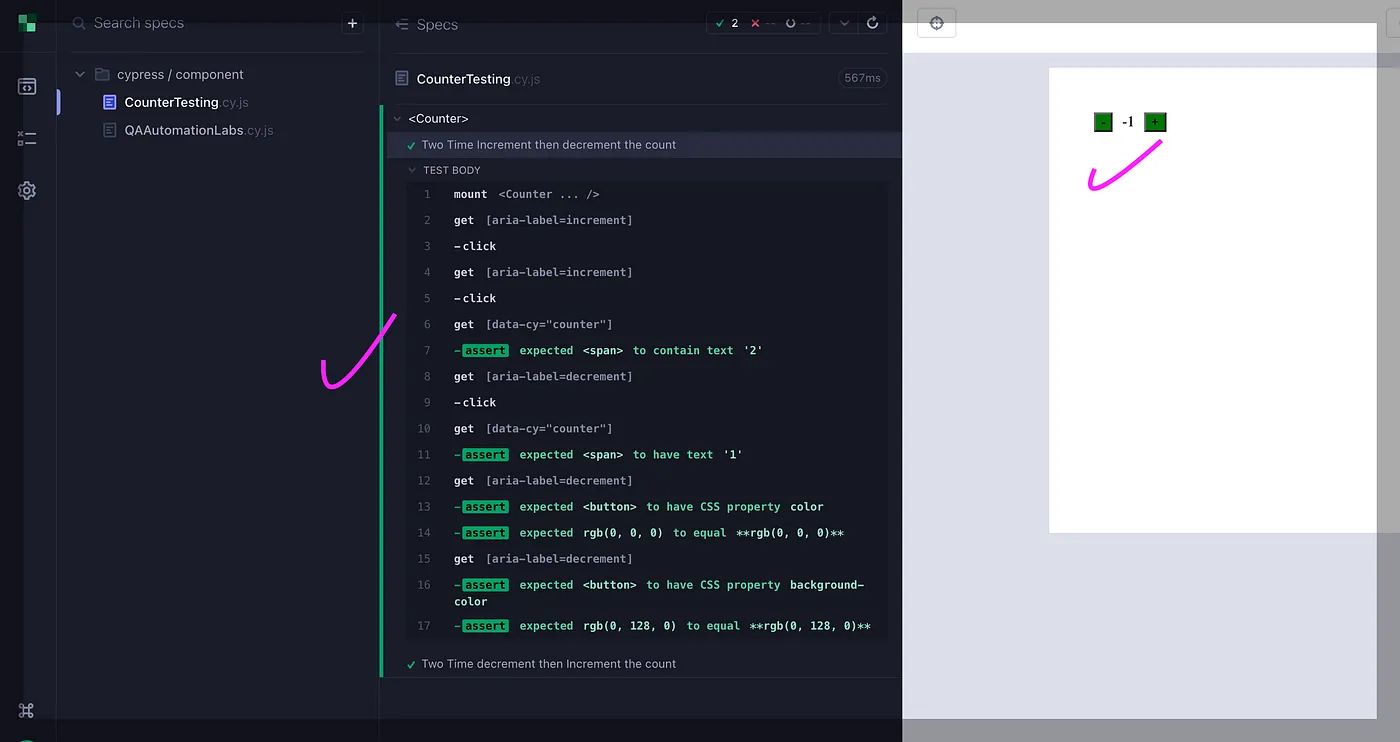The image size is (1400, 742).
Task: Click the Search specs input field
Action: [x=210, y=23]
